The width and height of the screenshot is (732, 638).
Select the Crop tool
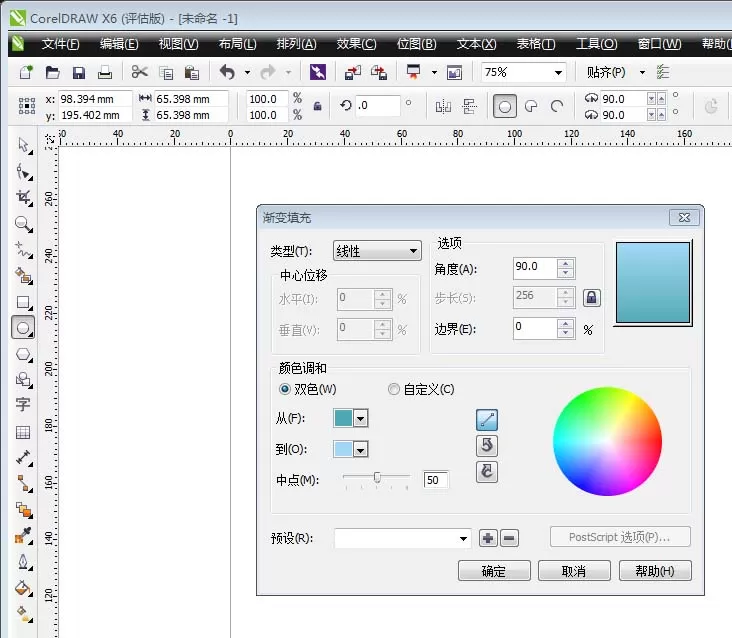pos(23,198)
